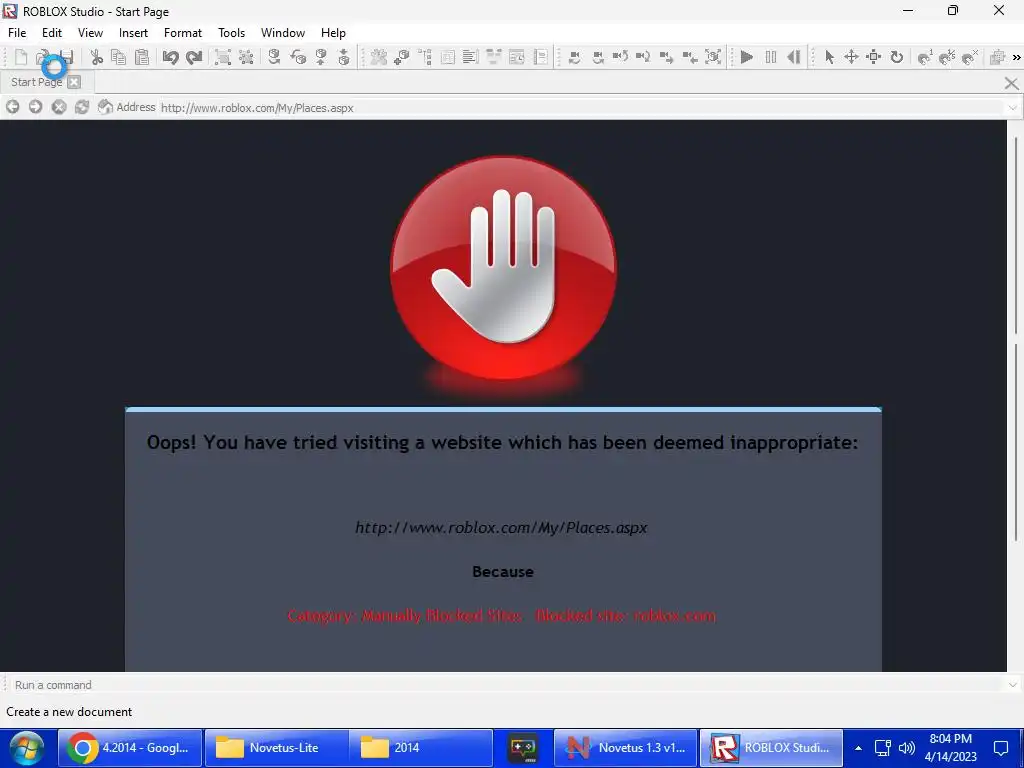Open the Insert menu
The image size is (1024, 768).
click(x=133, y=33)
